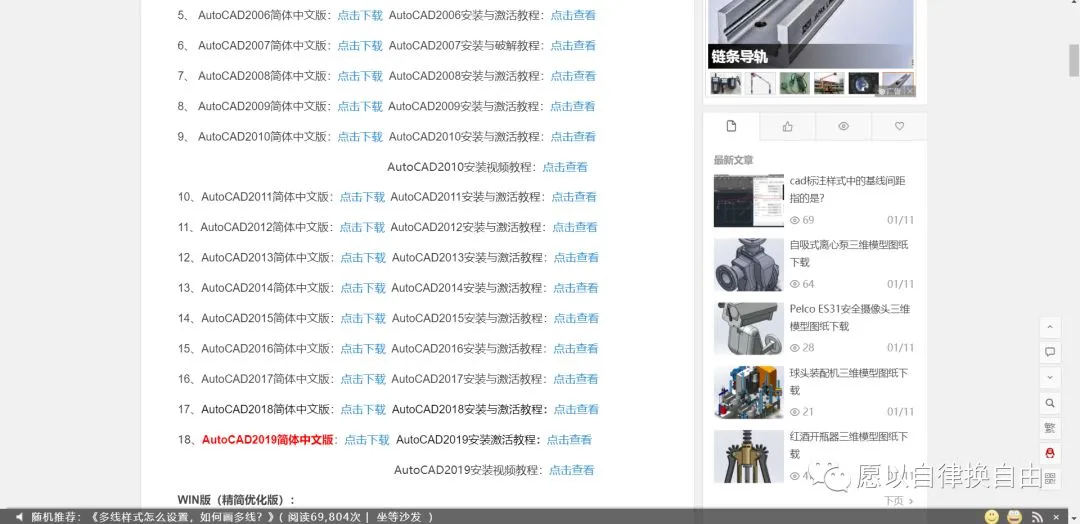Image resolution: width=1080 pixels, height=524 pixels.
Task: Click 点击下载 for AutoCAD2010
Action: pos(360,136)
